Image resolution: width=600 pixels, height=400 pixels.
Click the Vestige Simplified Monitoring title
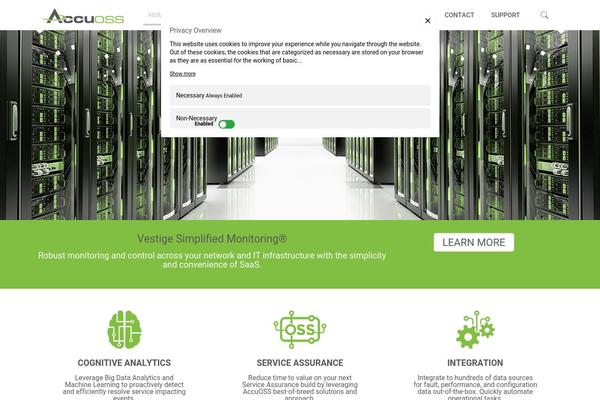212,238
